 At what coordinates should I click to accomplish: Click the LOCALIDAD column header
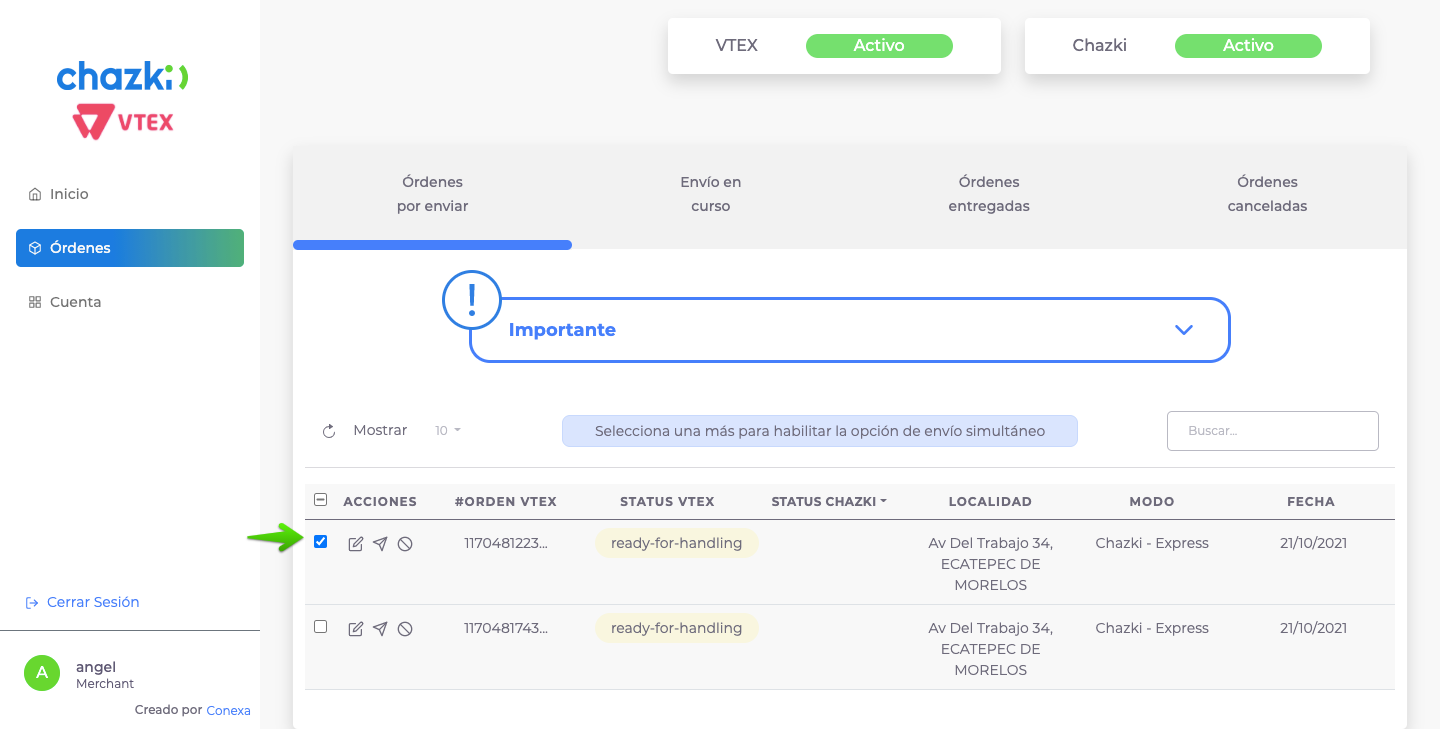pos(990,502)
